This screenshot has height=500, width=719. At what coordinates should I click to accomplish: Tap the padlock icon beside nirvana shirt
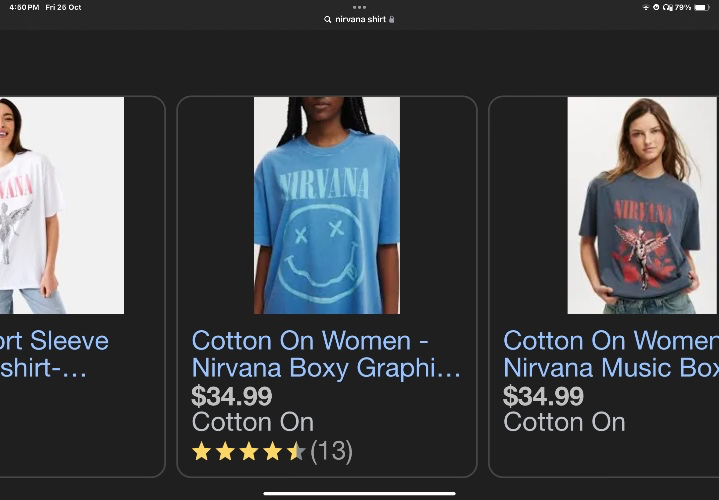[391, 19]
